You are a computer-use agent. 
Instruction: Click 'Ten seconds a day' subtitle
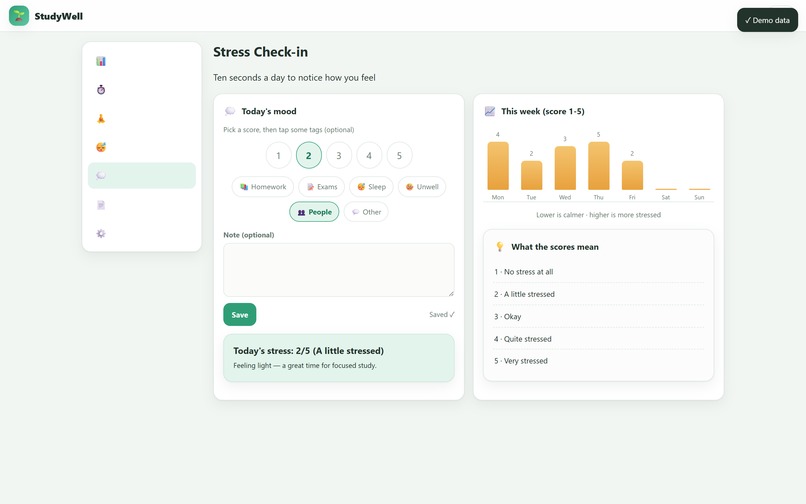coord(295,78)
